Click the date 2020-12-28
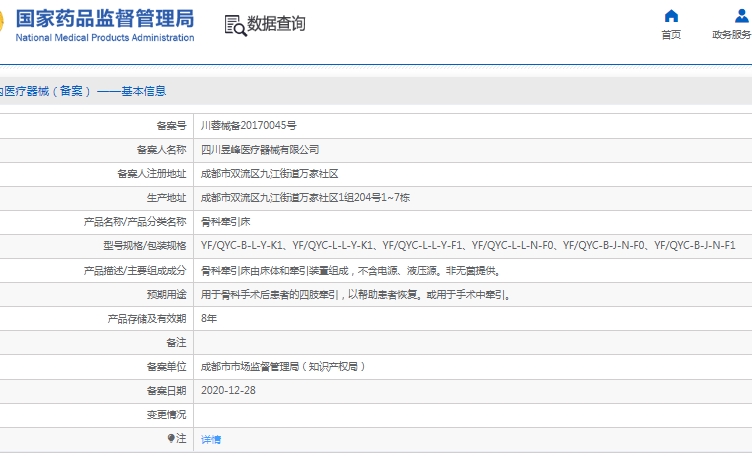 click(228, 390)
